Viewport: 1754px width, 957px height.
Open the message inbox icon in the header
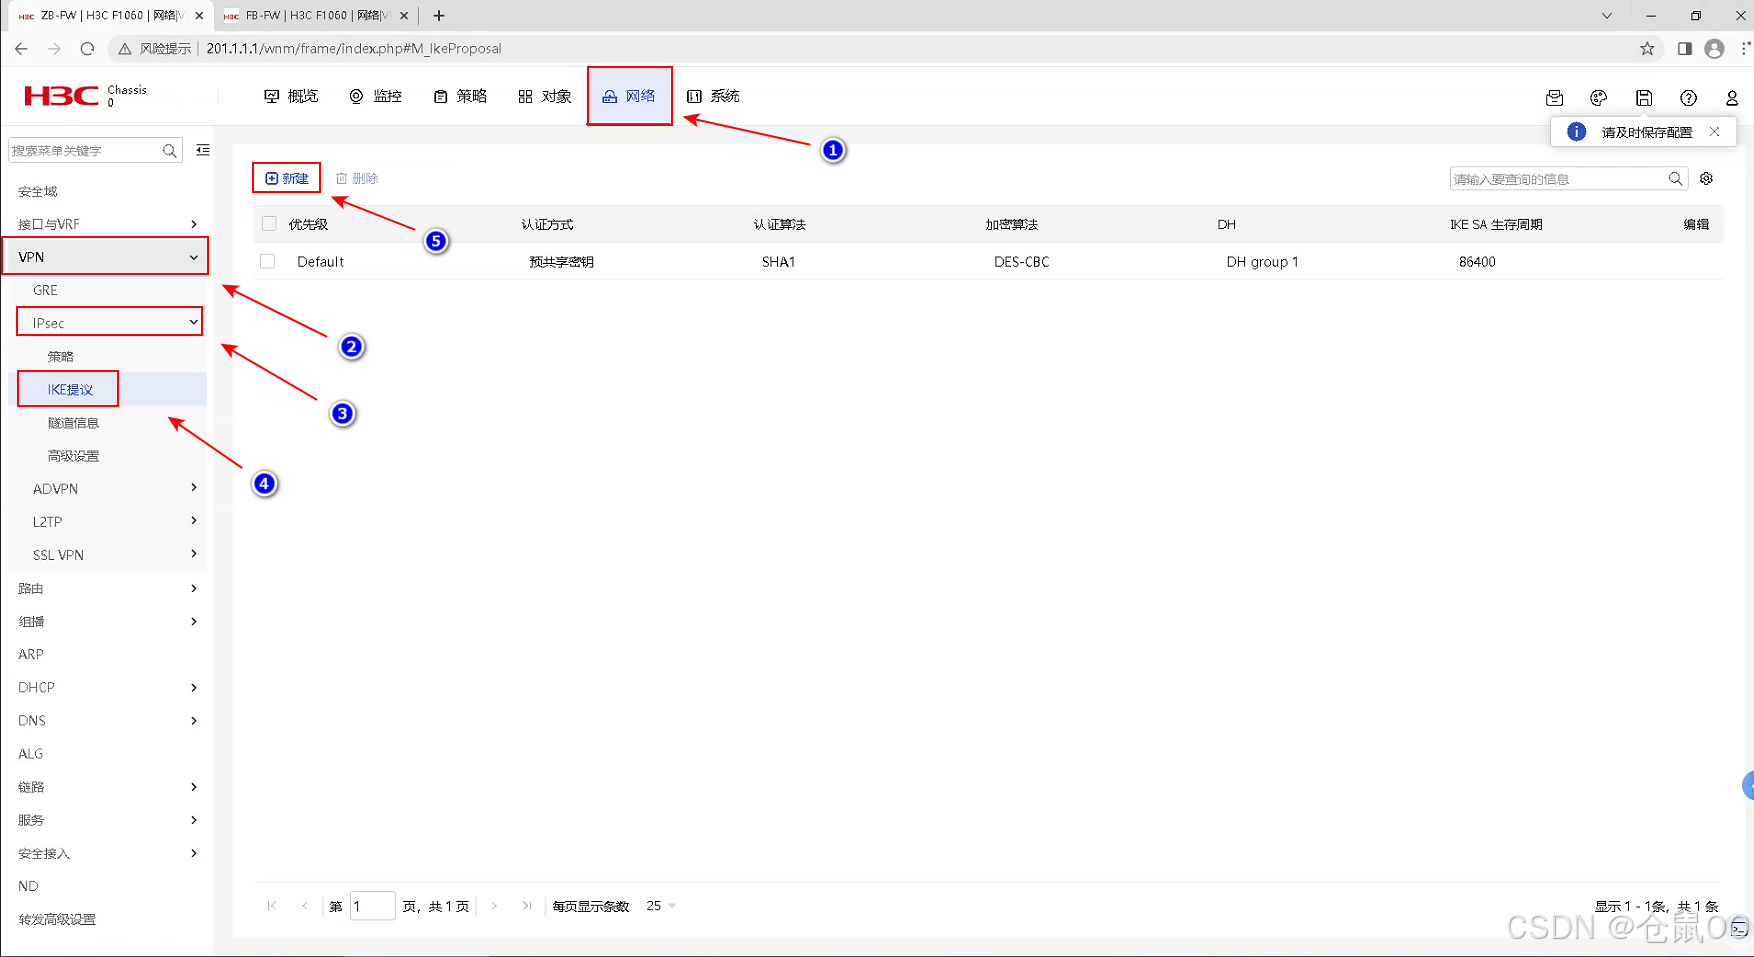[x=1554, y=97]
